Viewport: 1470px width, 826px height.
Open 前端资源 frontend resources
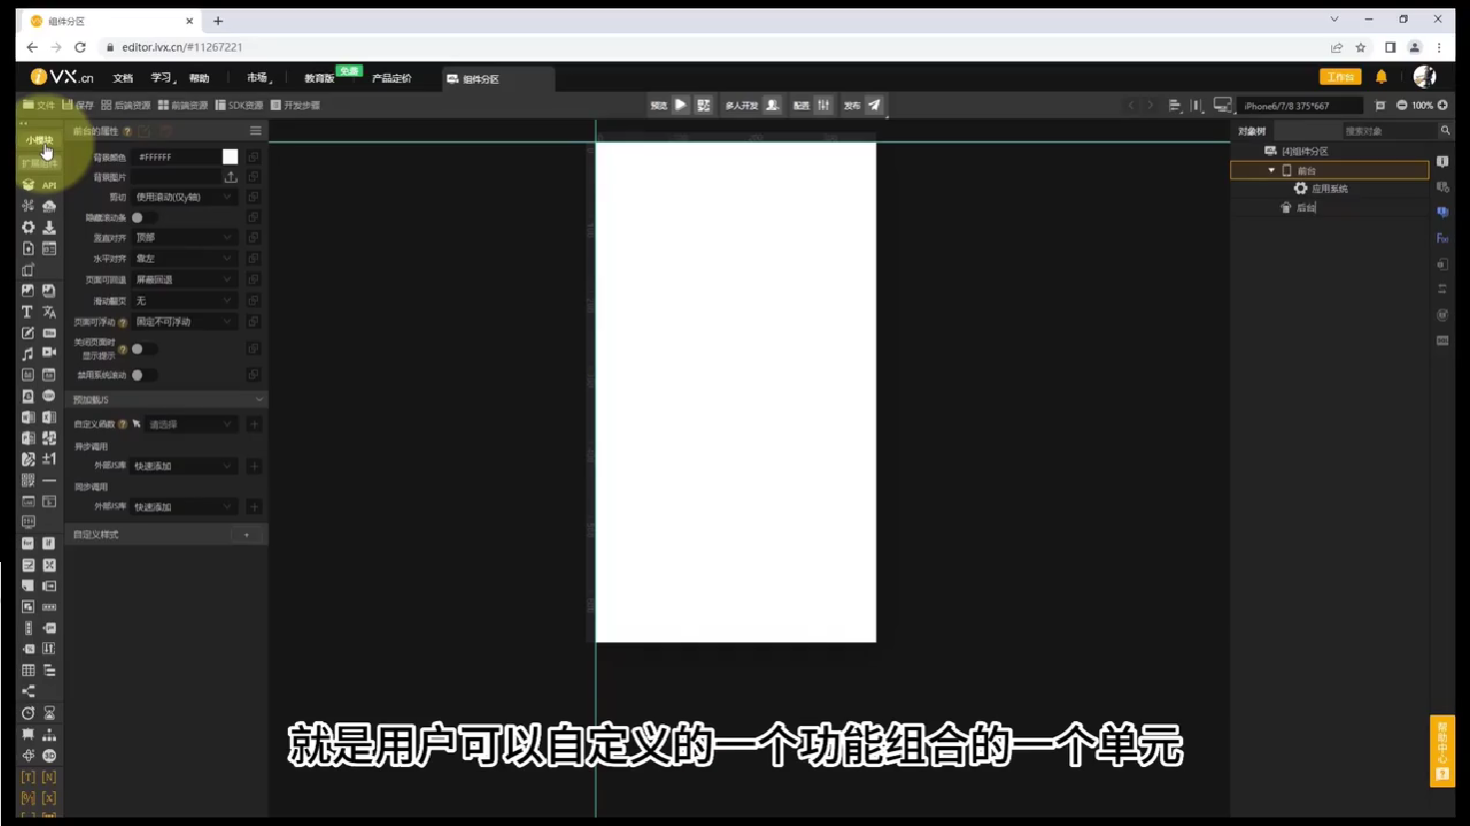(183, 105)
